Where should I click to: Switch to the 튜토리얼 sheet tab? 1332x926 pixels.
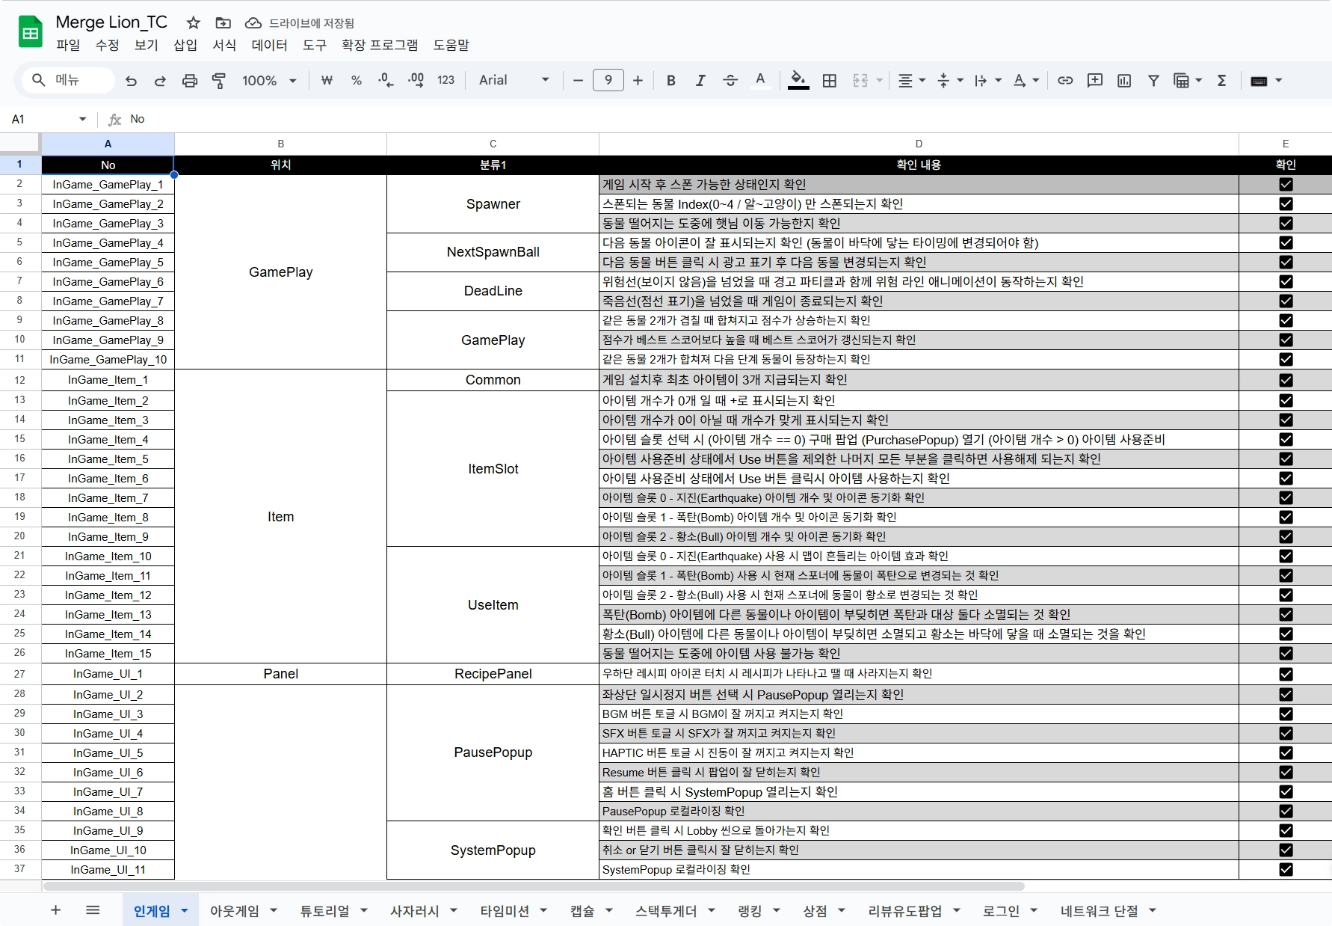[x=325, y=911]
